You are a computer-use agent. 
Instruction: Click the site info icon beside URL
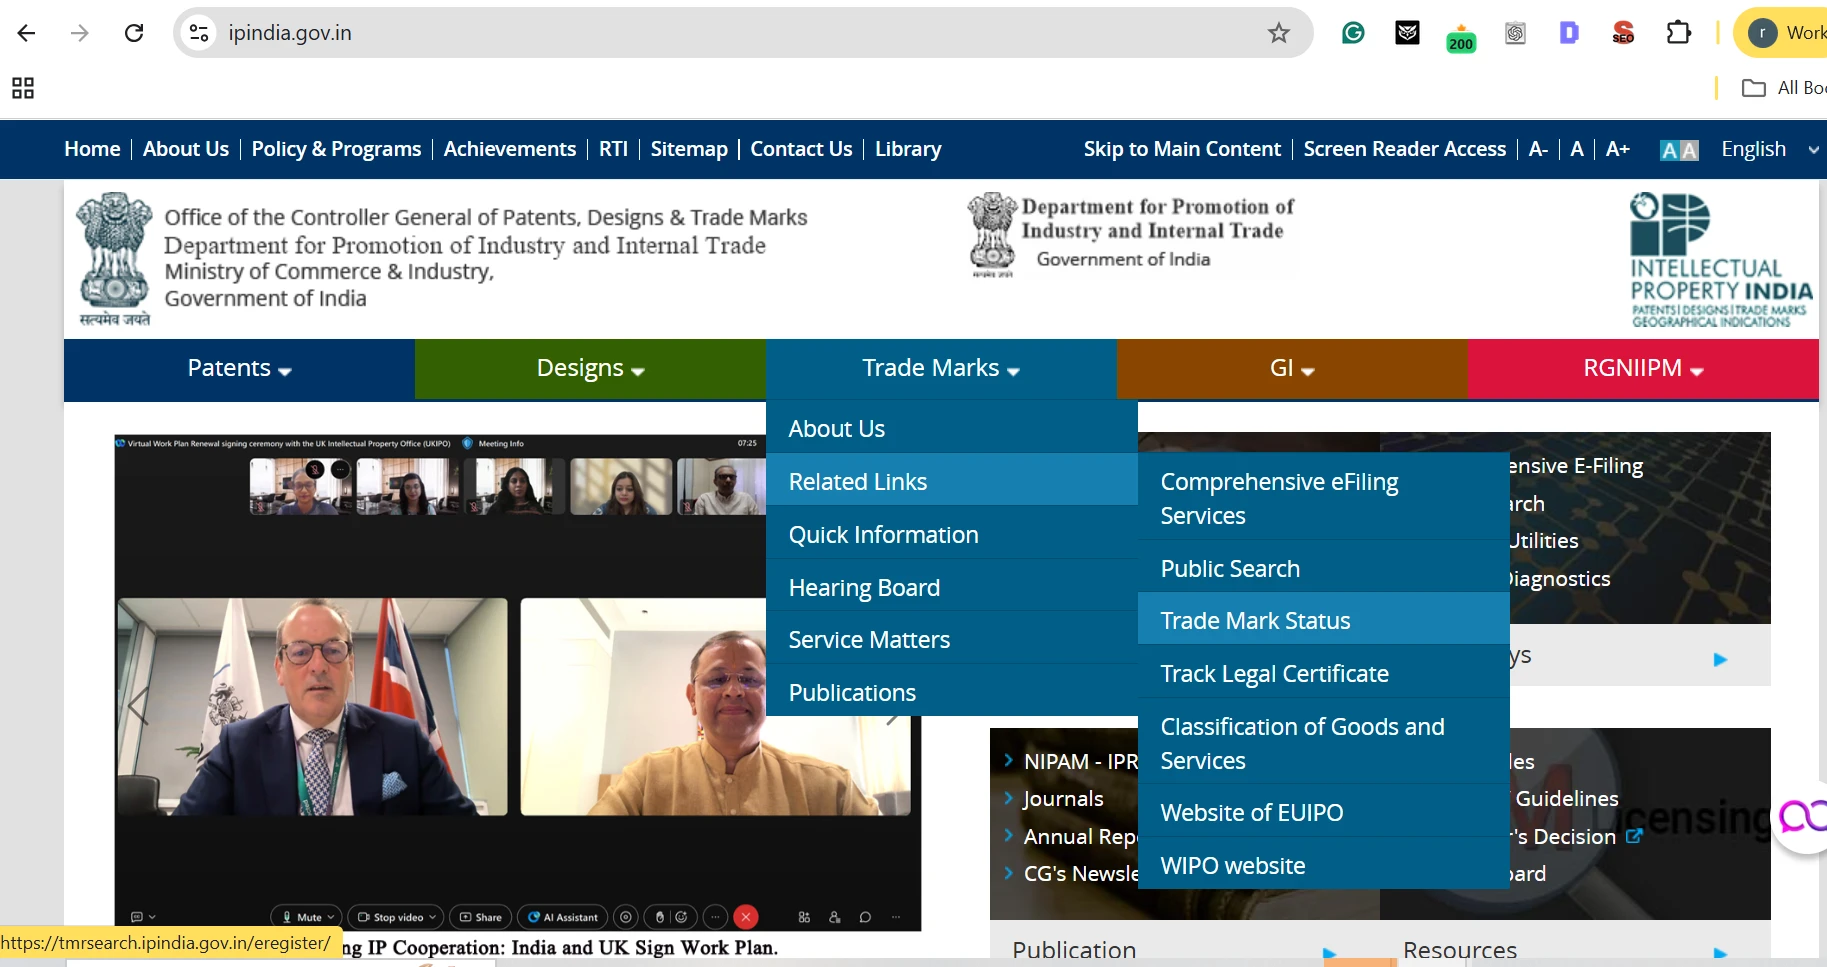tap(200, 33)
